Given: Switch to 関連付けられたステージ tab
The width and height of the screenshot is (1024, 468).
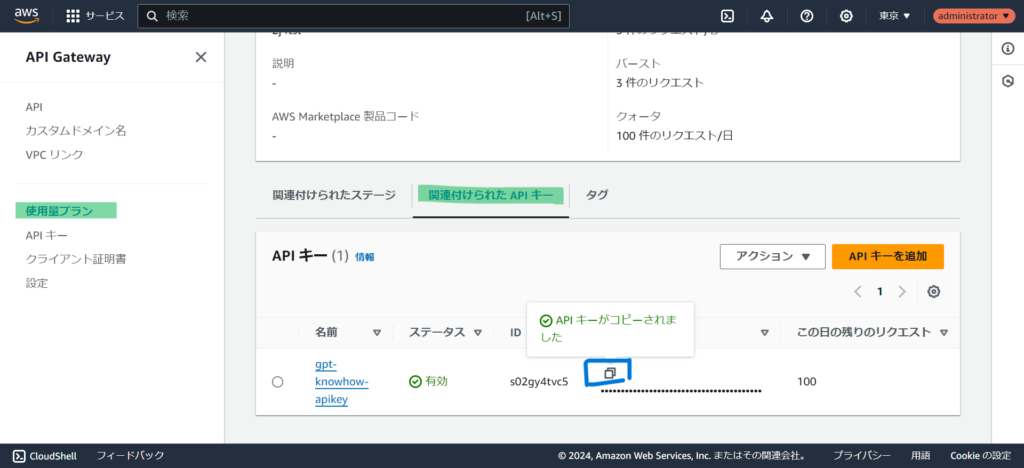Looking at the screenshot, I should coord(334,195).
